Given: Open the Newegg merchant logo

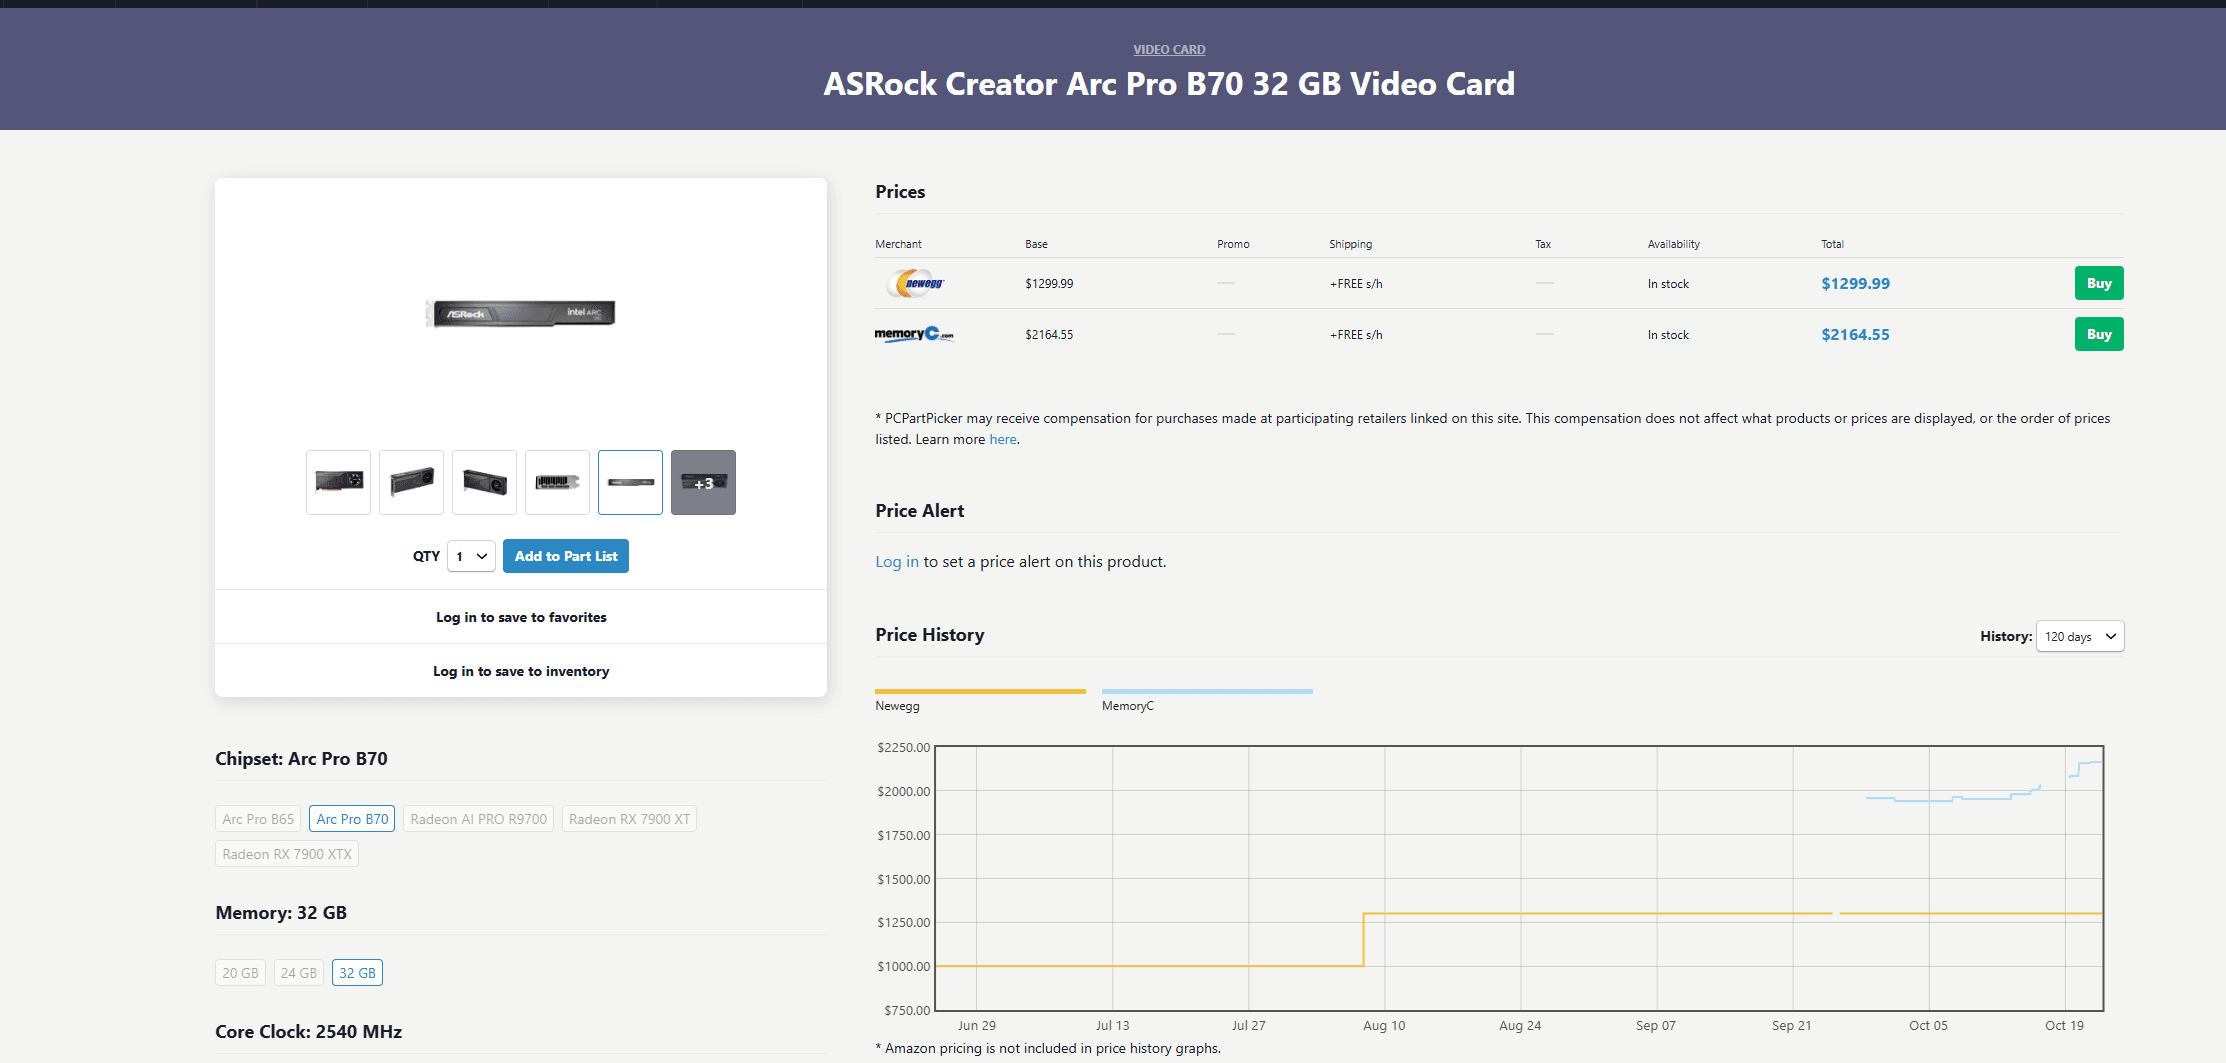Looking at the screenshot, I should click(x=915, y=284).
